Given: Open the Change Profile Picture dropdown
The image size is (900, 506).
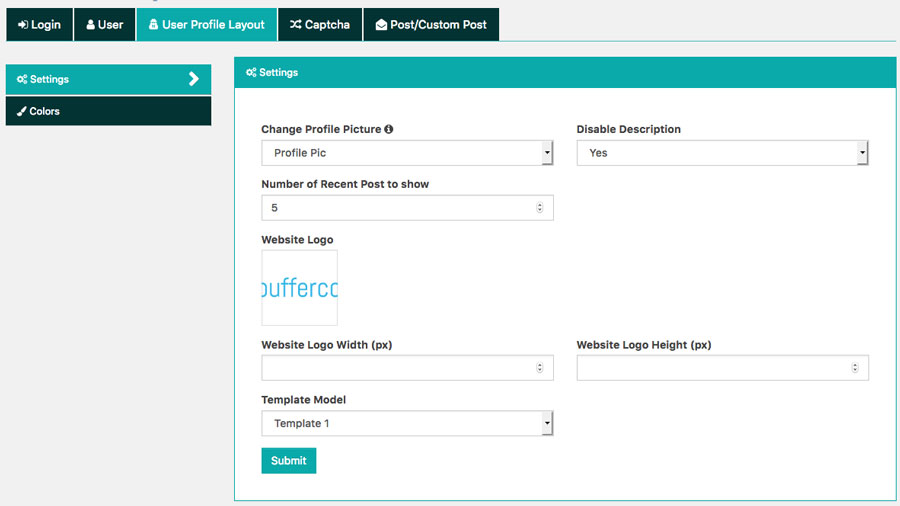Looking at the screenshot, I should pyautogui.click(x=407, y=153).
